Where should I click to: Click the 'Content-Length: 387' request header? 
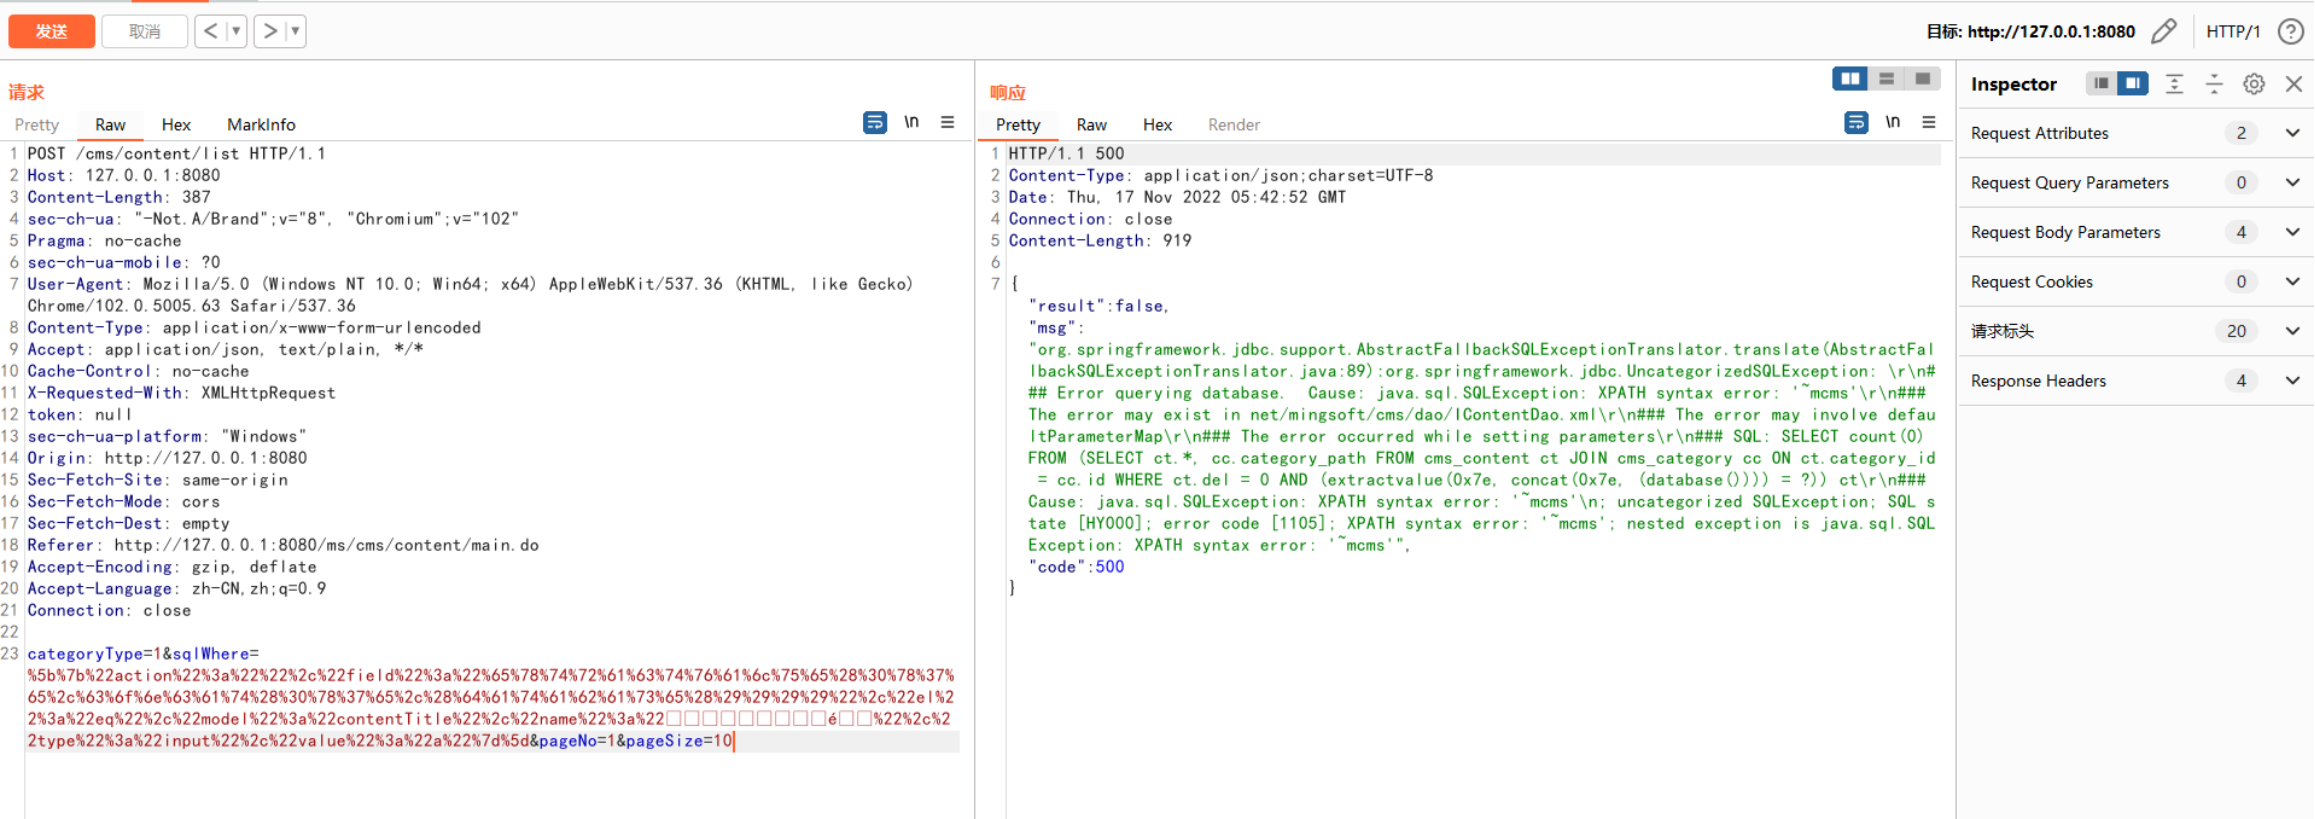click(x=119, y=197)
